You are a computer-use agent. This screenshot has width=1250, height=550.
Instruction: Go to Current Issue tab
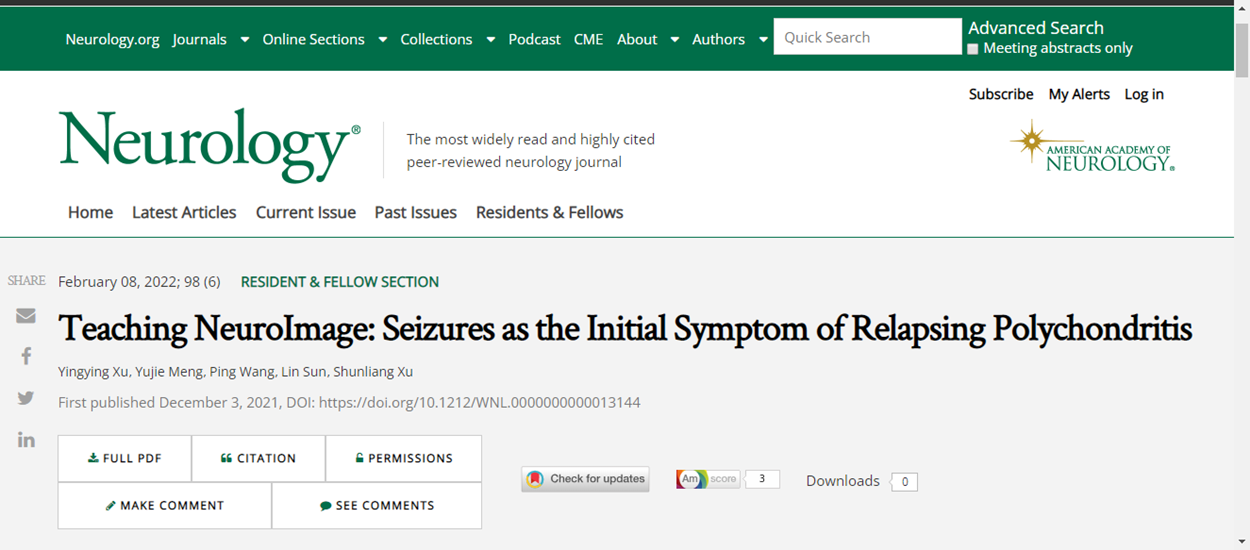pyautogui.click(x=306, y=212)
